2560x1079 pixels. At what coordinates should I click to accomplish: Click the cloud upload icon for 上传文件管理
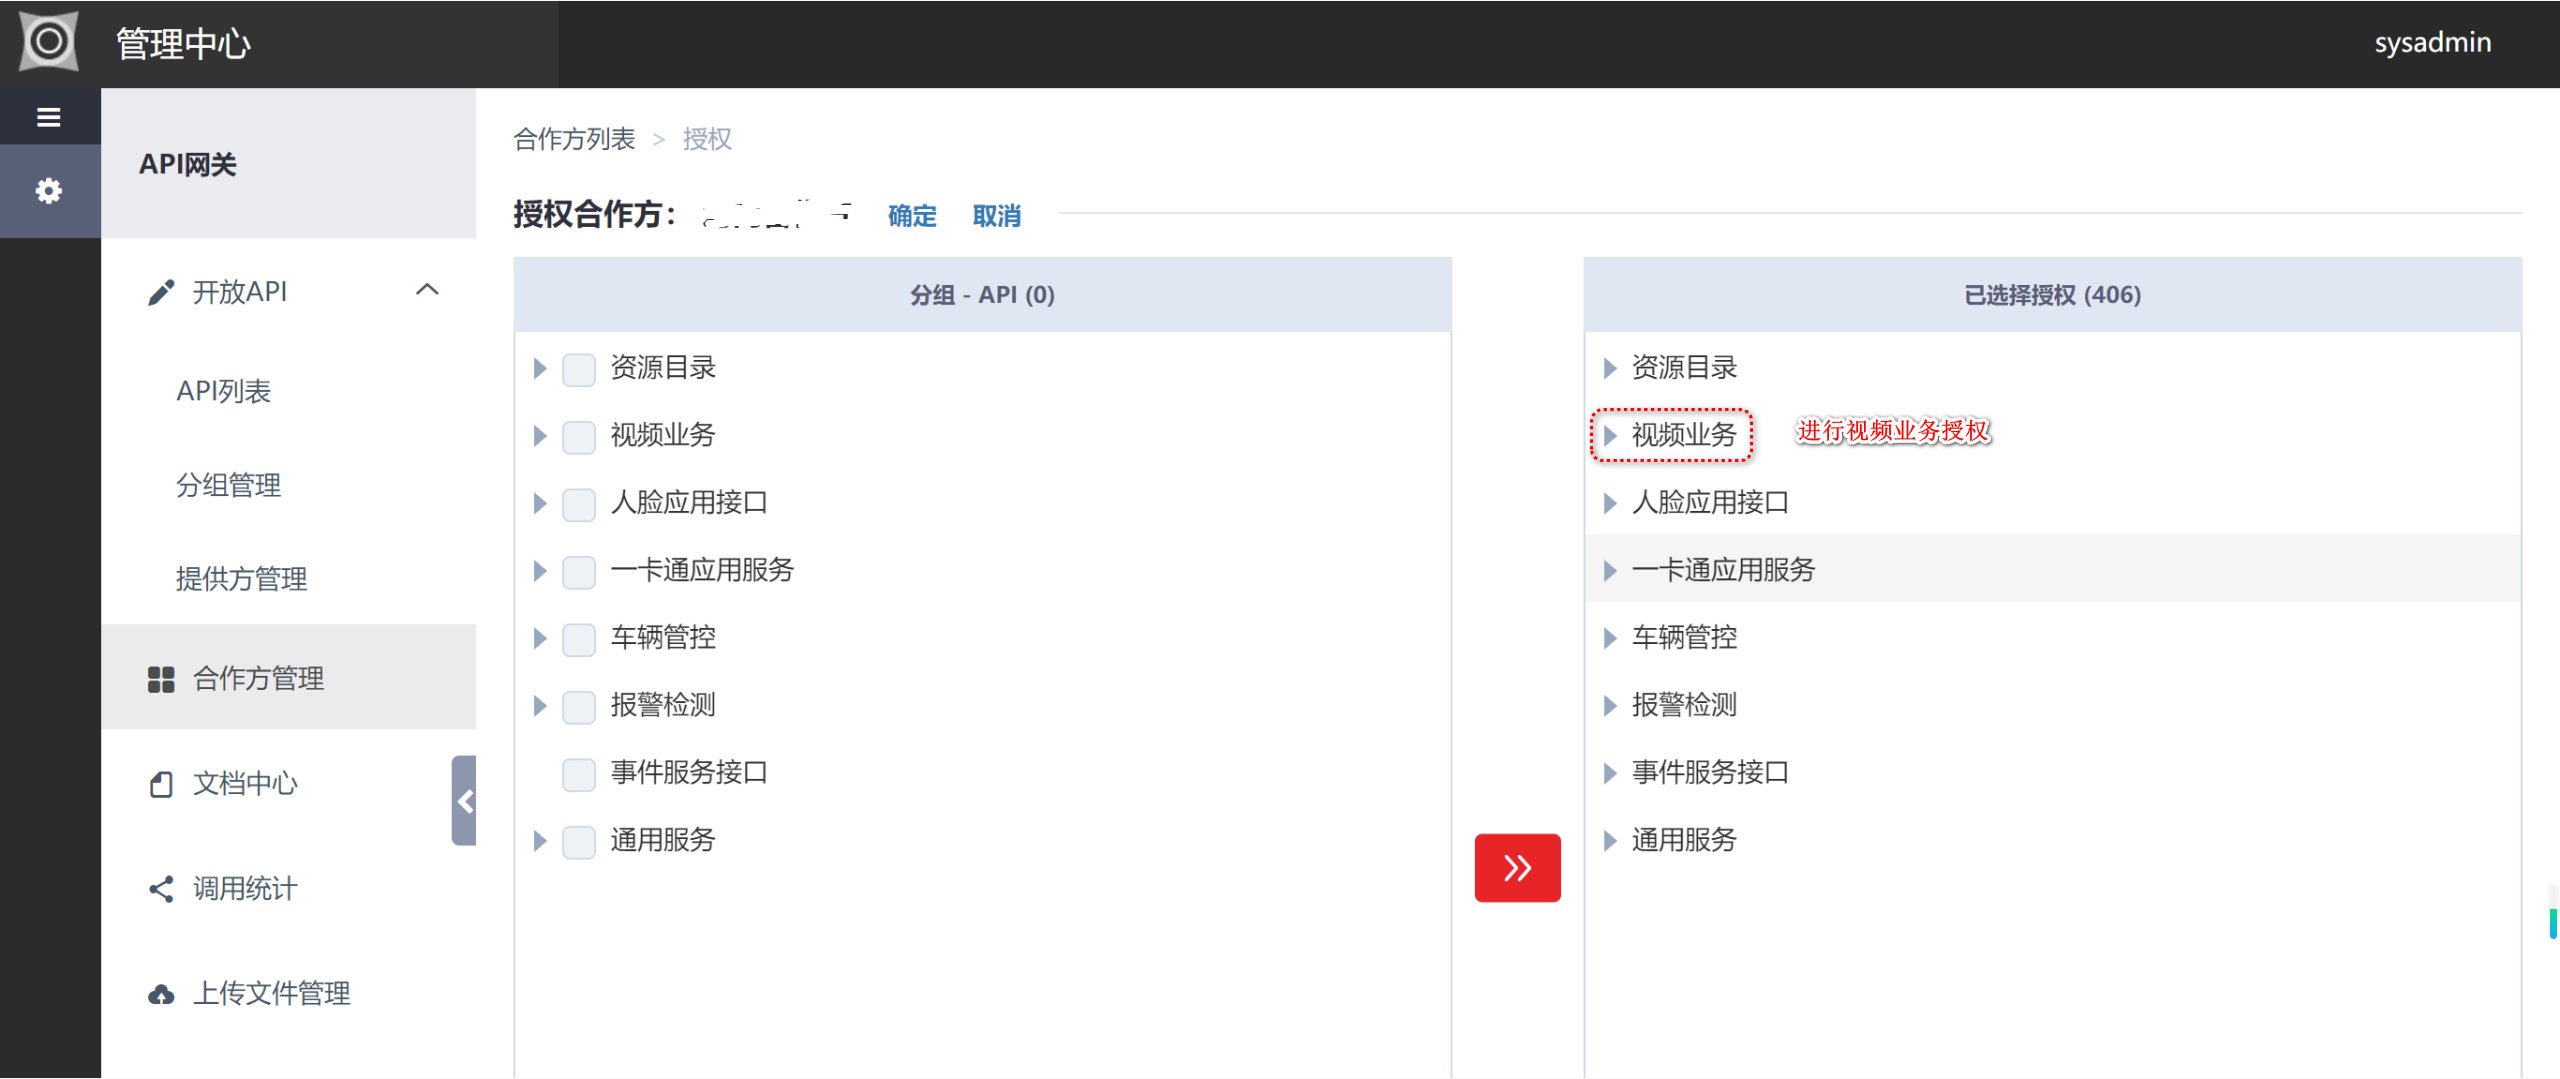click(x=161, y=994)
